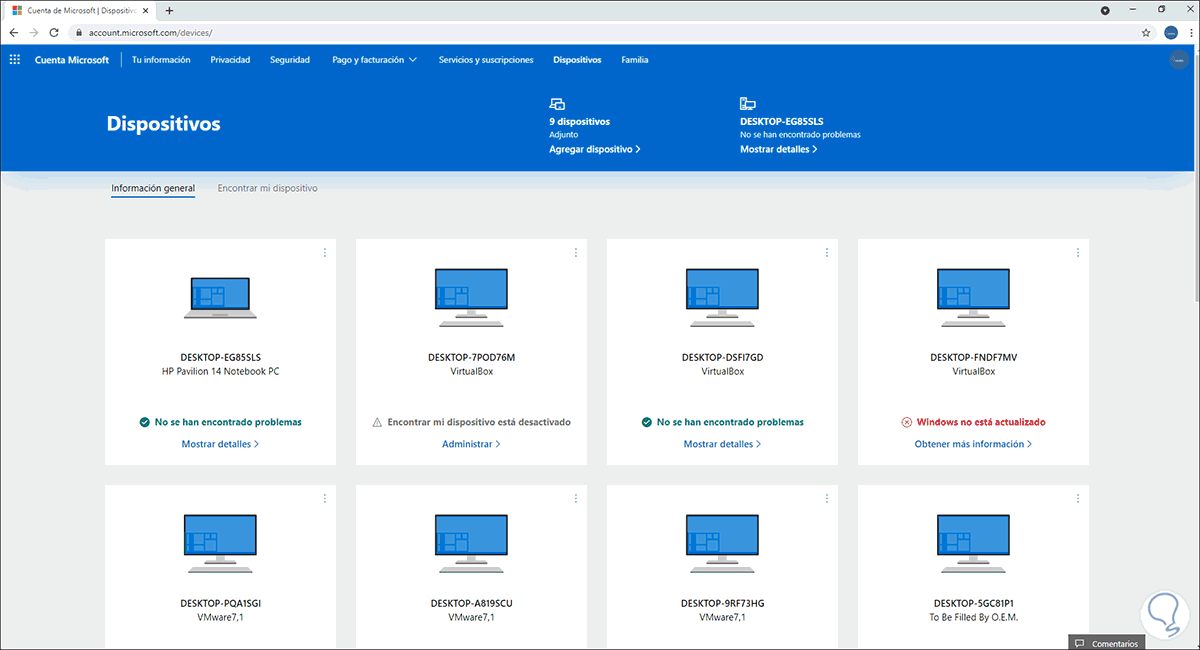Click Mostrar detalles under DESKTOP-EG85SLS card

[x=220, y=444]
